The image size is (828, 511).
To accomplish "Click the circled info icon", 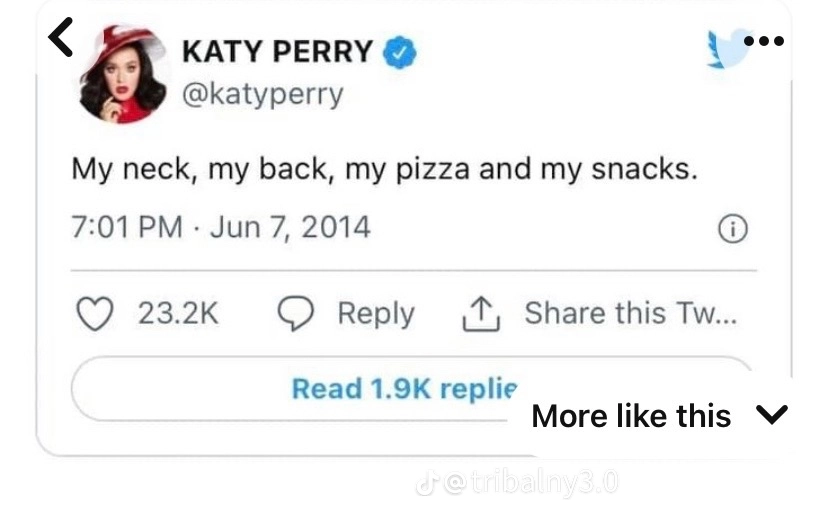I will tap(733, 229).
